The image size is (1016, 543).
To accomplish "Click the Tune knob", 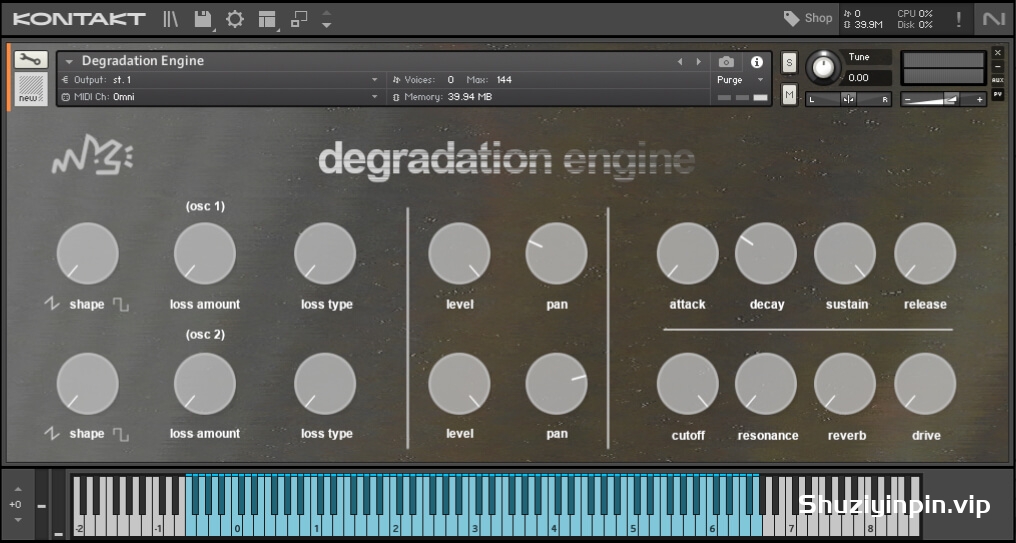I will 823,67.
